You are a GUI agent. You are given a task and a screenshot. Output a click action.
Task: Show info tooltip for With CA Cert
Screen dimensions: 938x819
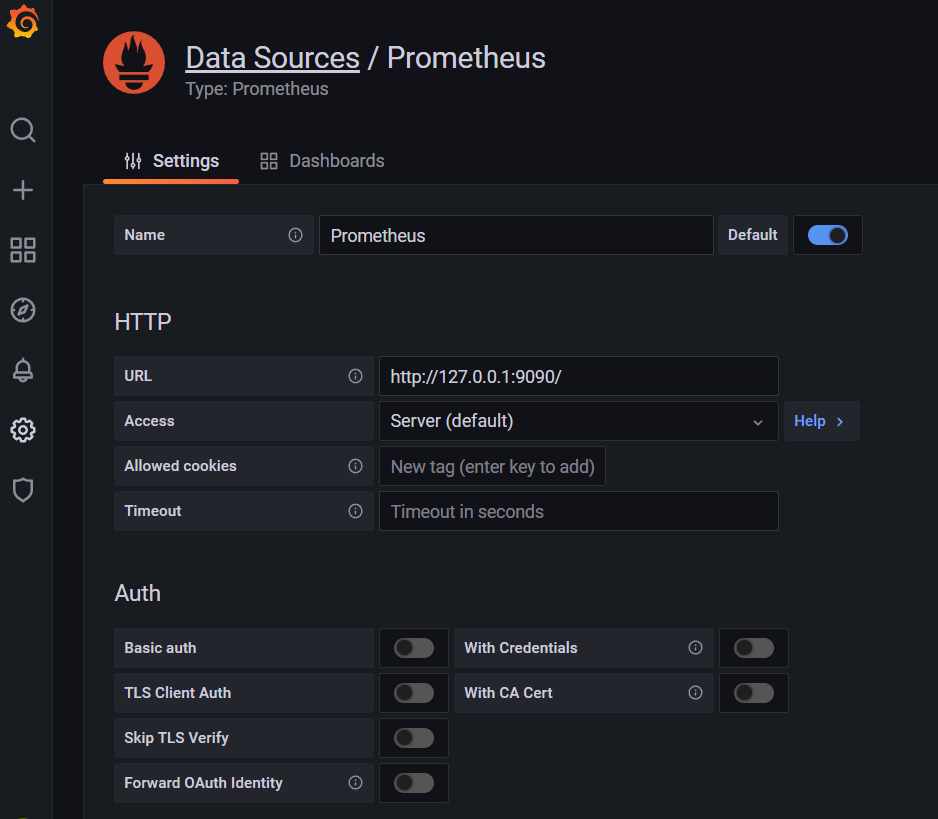(x=695, y=692)
